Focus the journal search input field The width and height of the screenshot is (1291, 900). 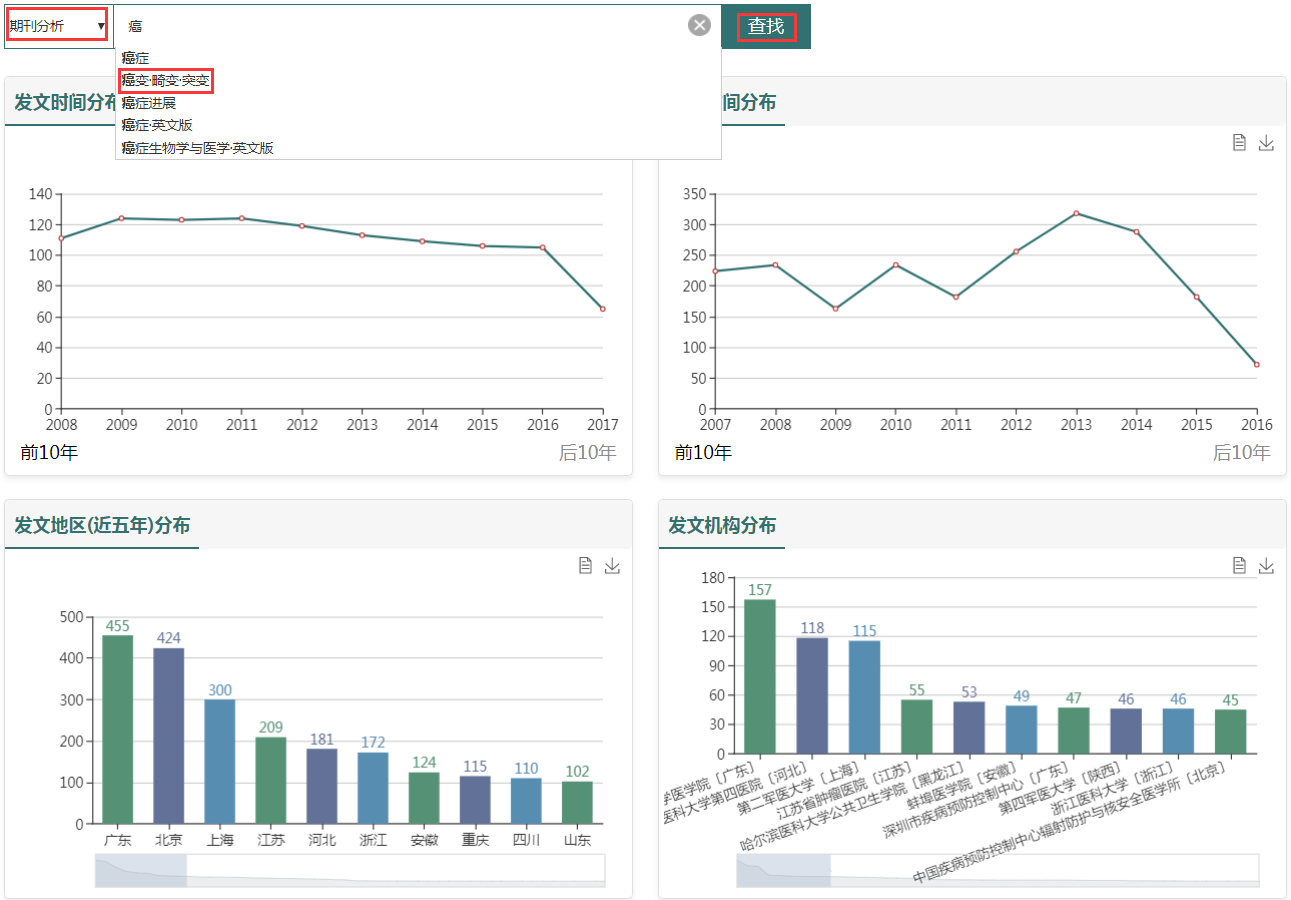tap(400, 26)
